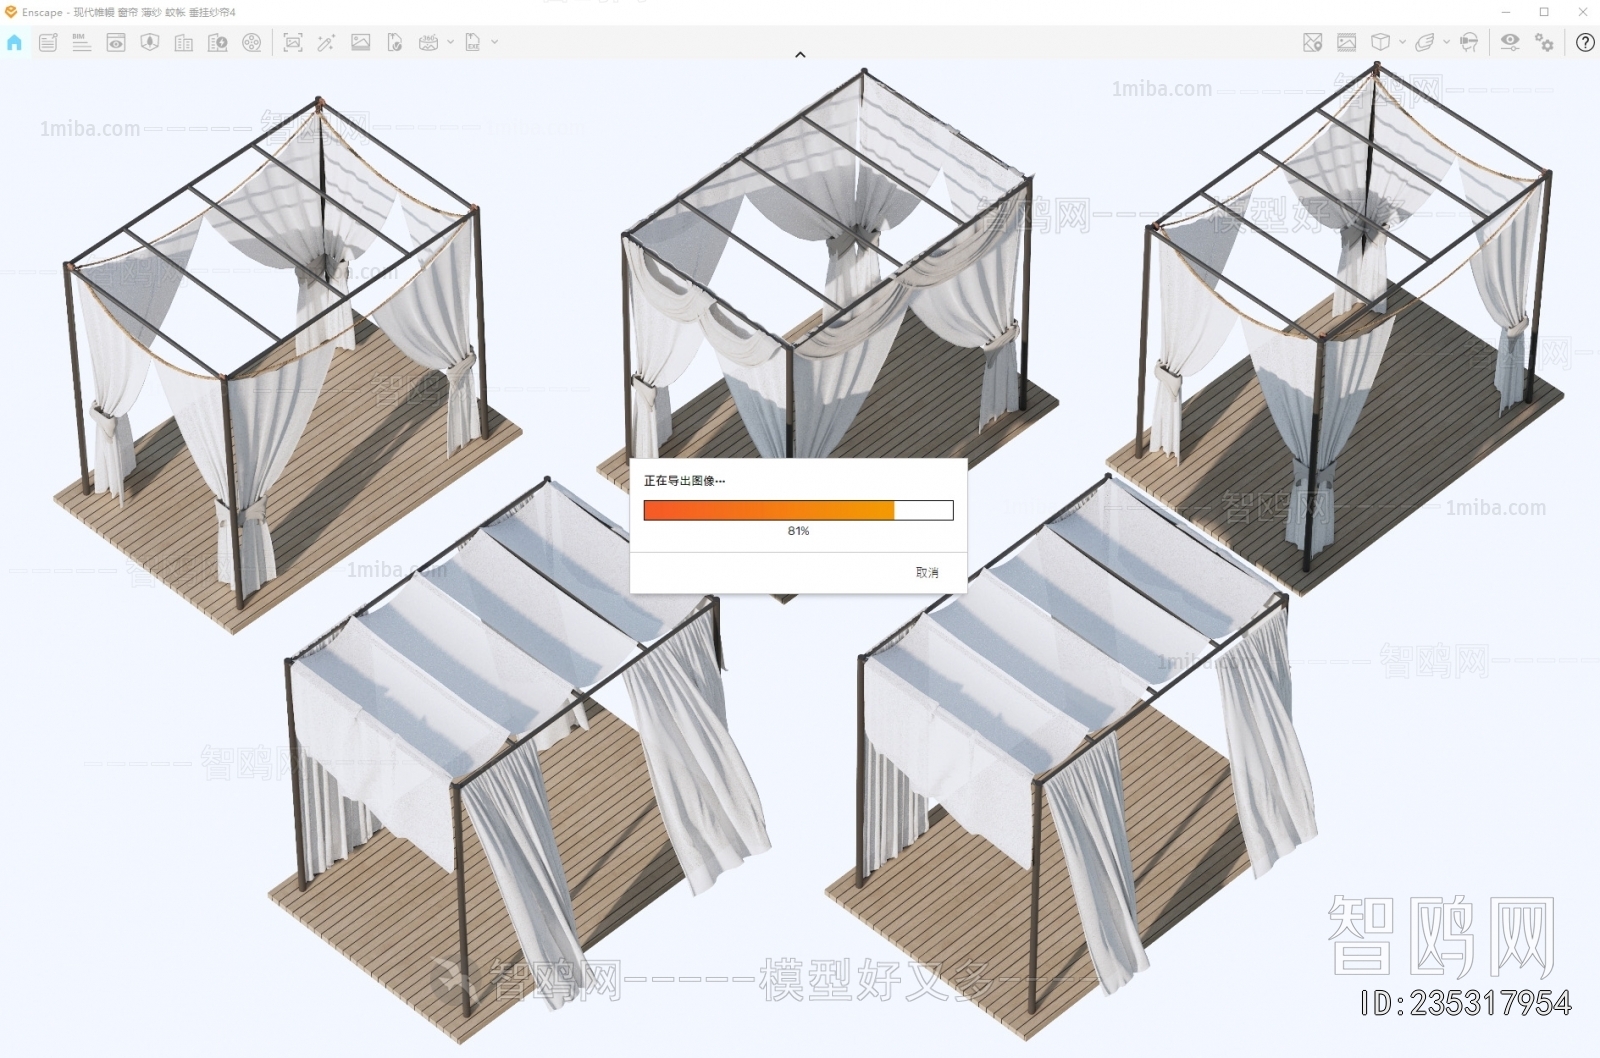Expand the EXE export dropdown arrow
Image resolution: width=1600 pixels, height=1058 pixels.
(494, 43)
